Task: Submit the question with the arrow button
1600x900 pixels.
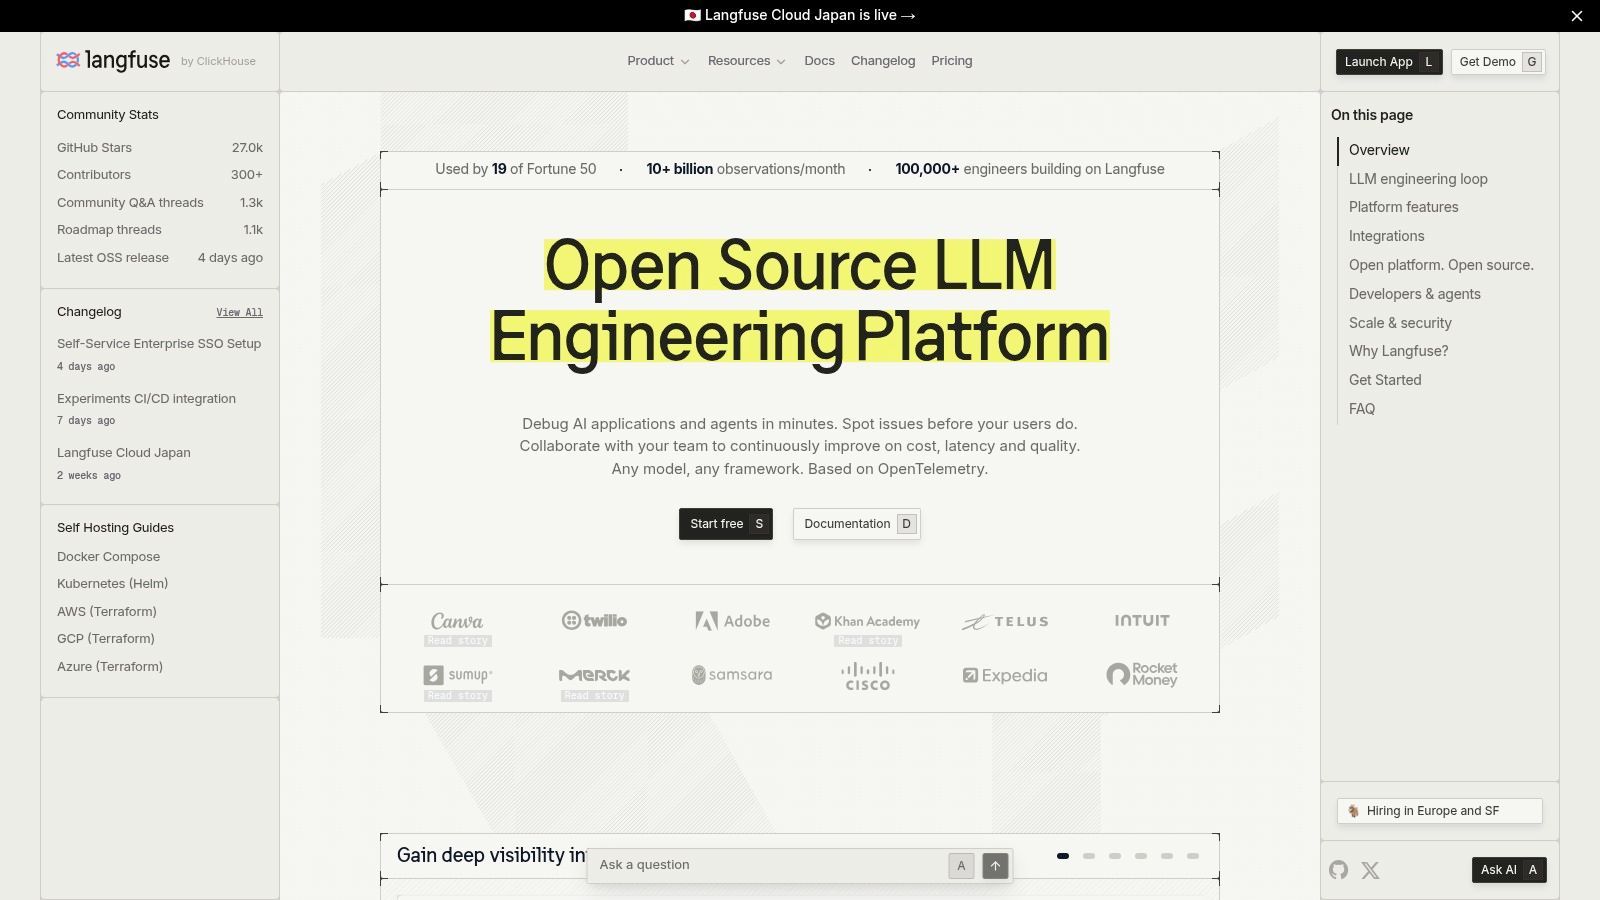Action: click(995, 866)
